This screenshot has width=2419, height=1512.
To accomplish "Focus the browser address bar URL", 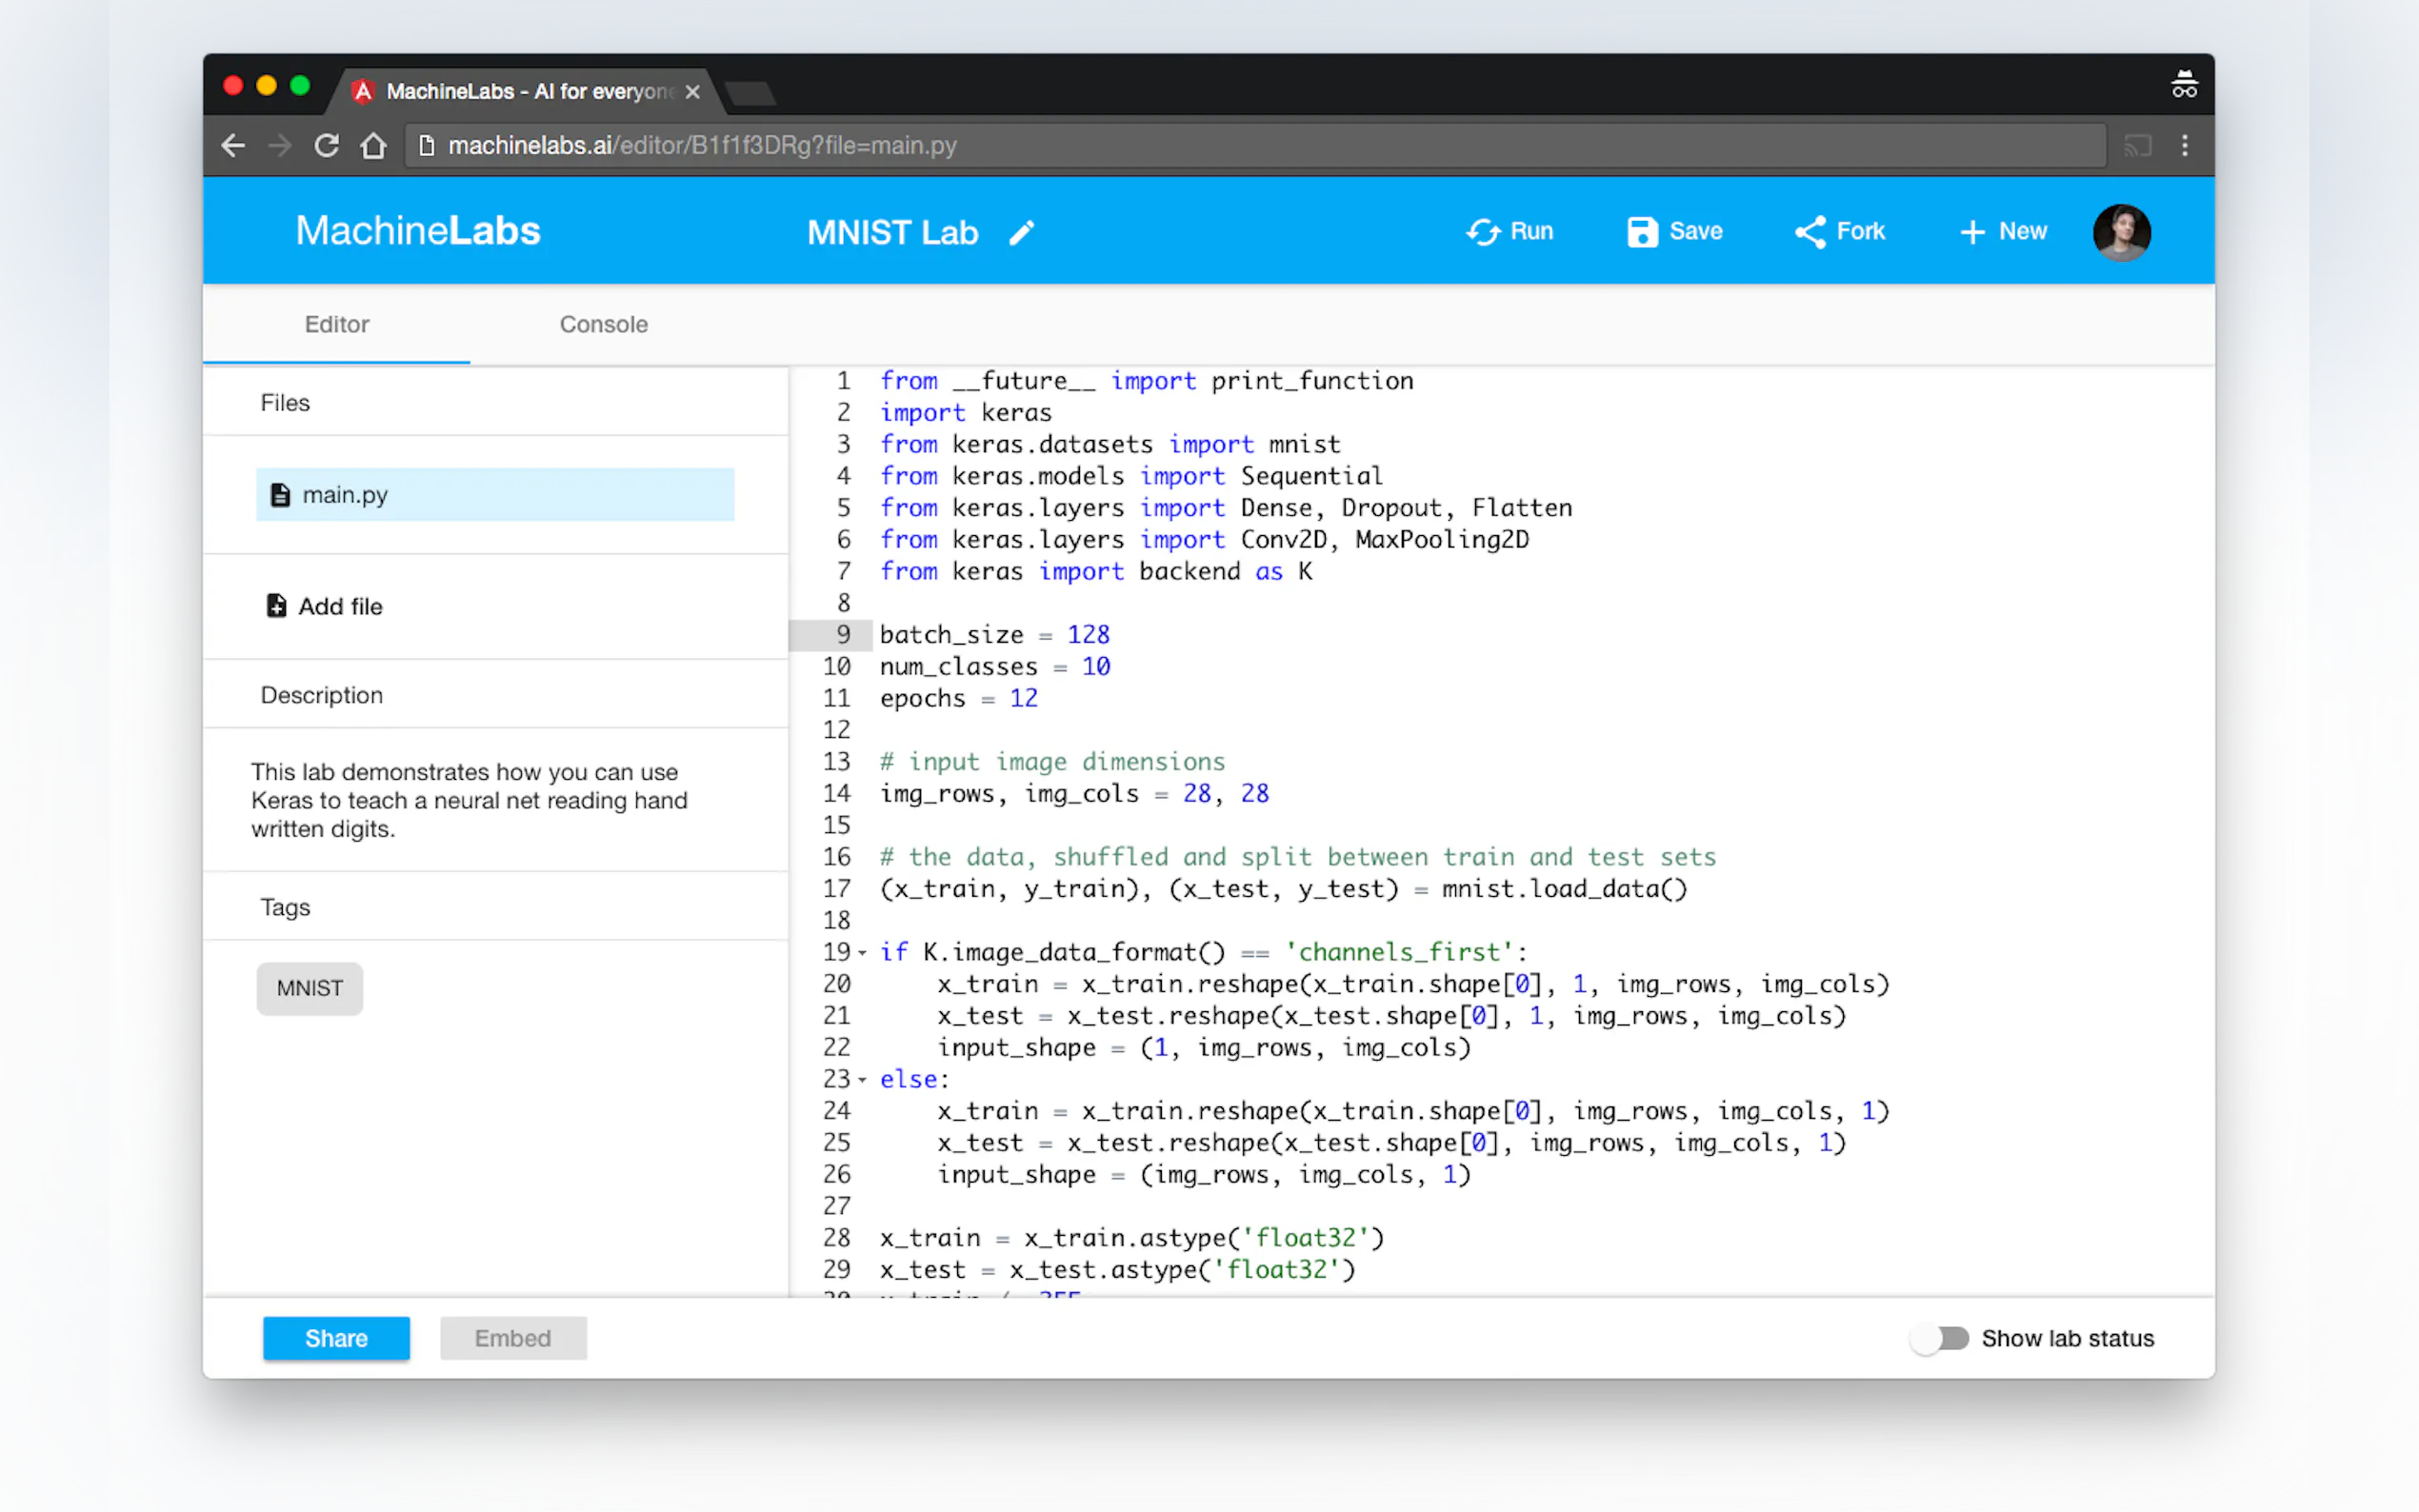I will click(1200, 146).
